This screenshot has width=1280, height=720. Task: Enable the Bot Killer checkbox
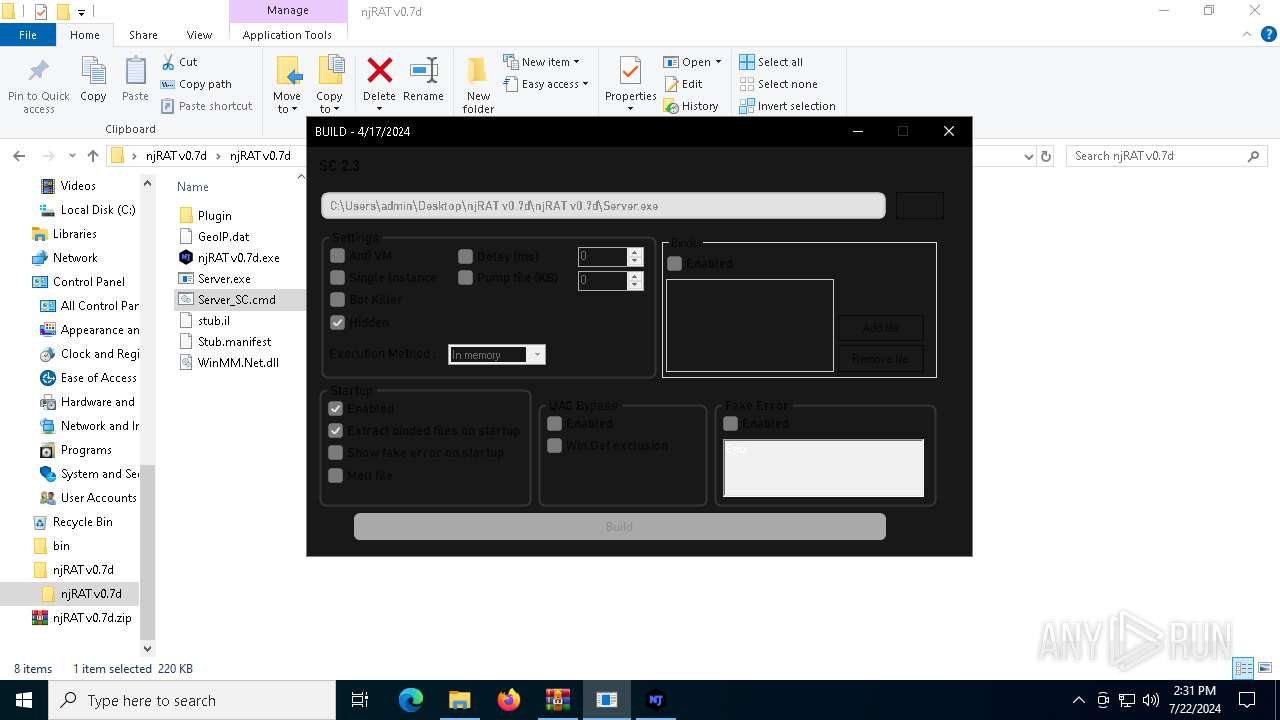coord(337,299)
